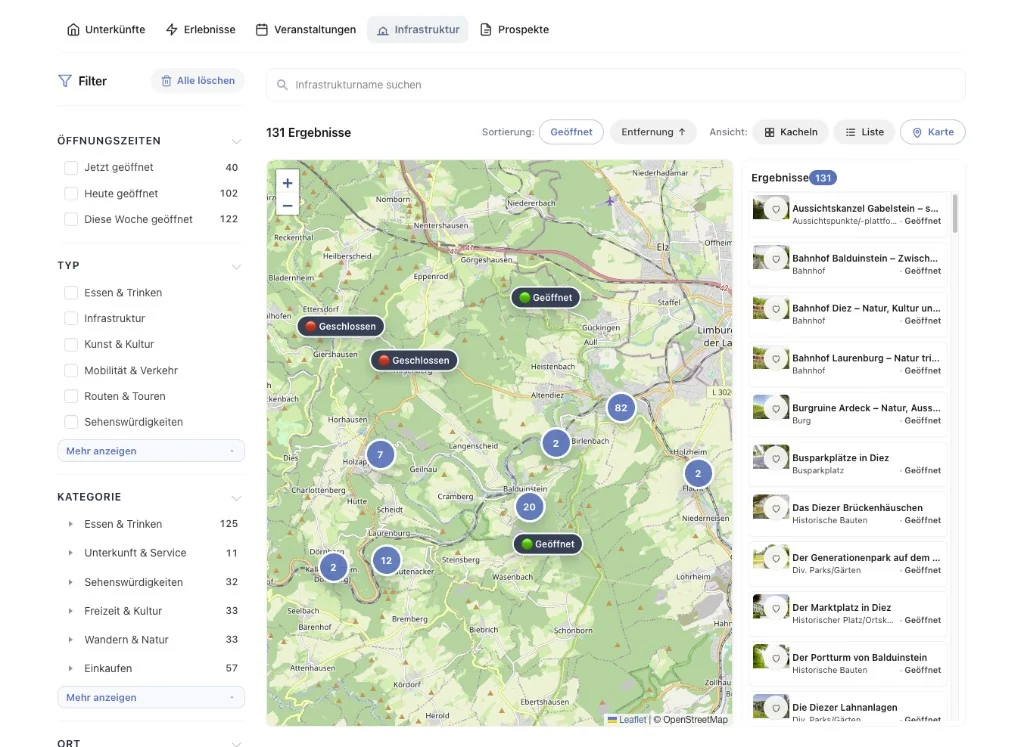The width and height of the screenshot is (1024, 747).
Task: Open map cluster marker 7
Action: click(380, 454)
